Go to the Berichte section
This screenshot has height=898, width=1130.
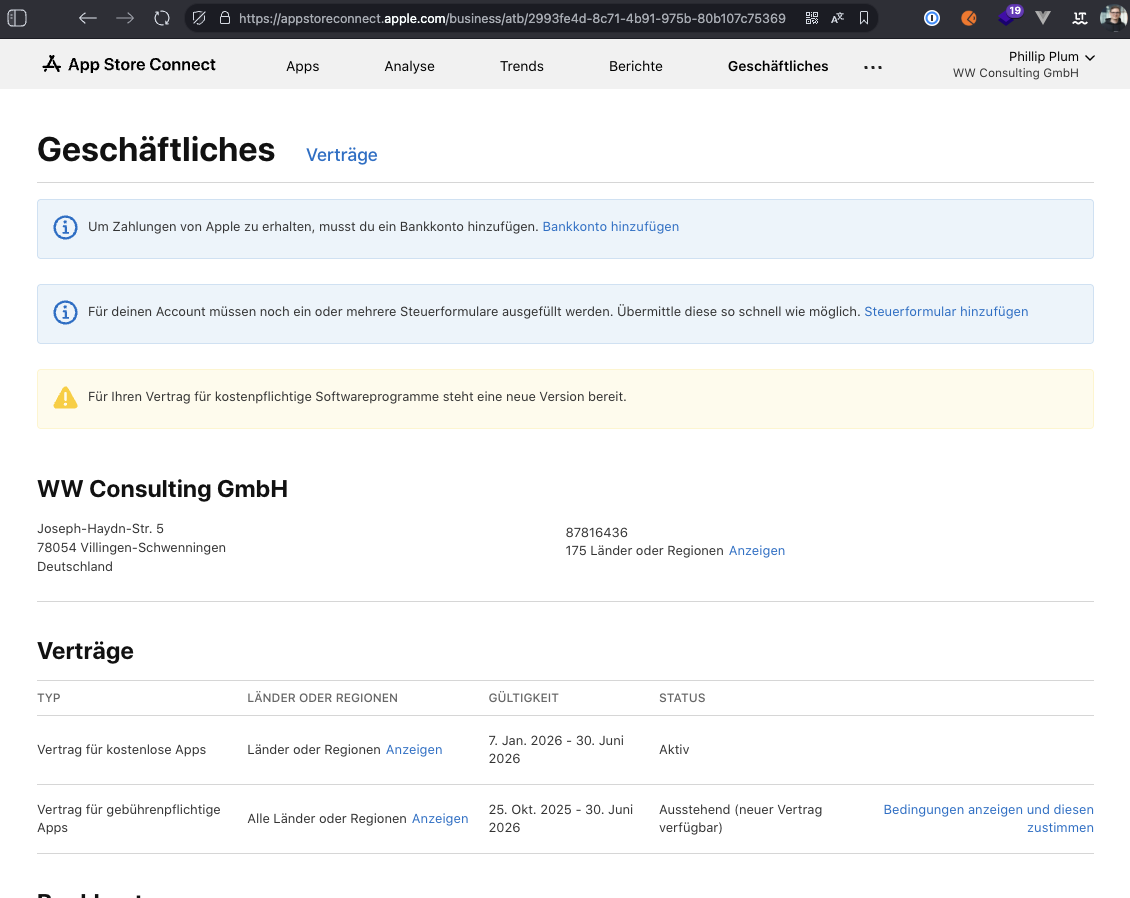635,66
